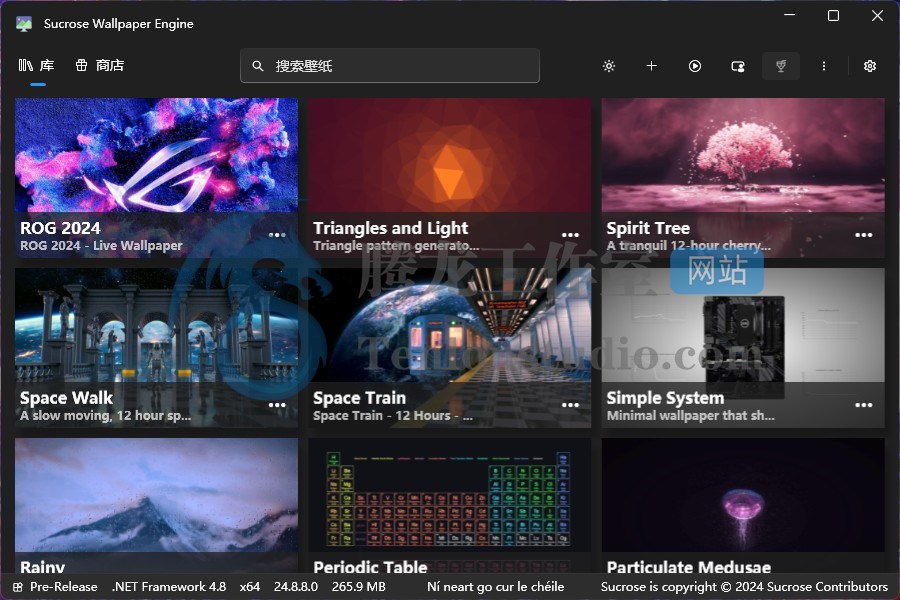Select the ROG 2024 wallpaper thumbnail
This screenshot has height=600, width=900.
click(x=156, y=155)
